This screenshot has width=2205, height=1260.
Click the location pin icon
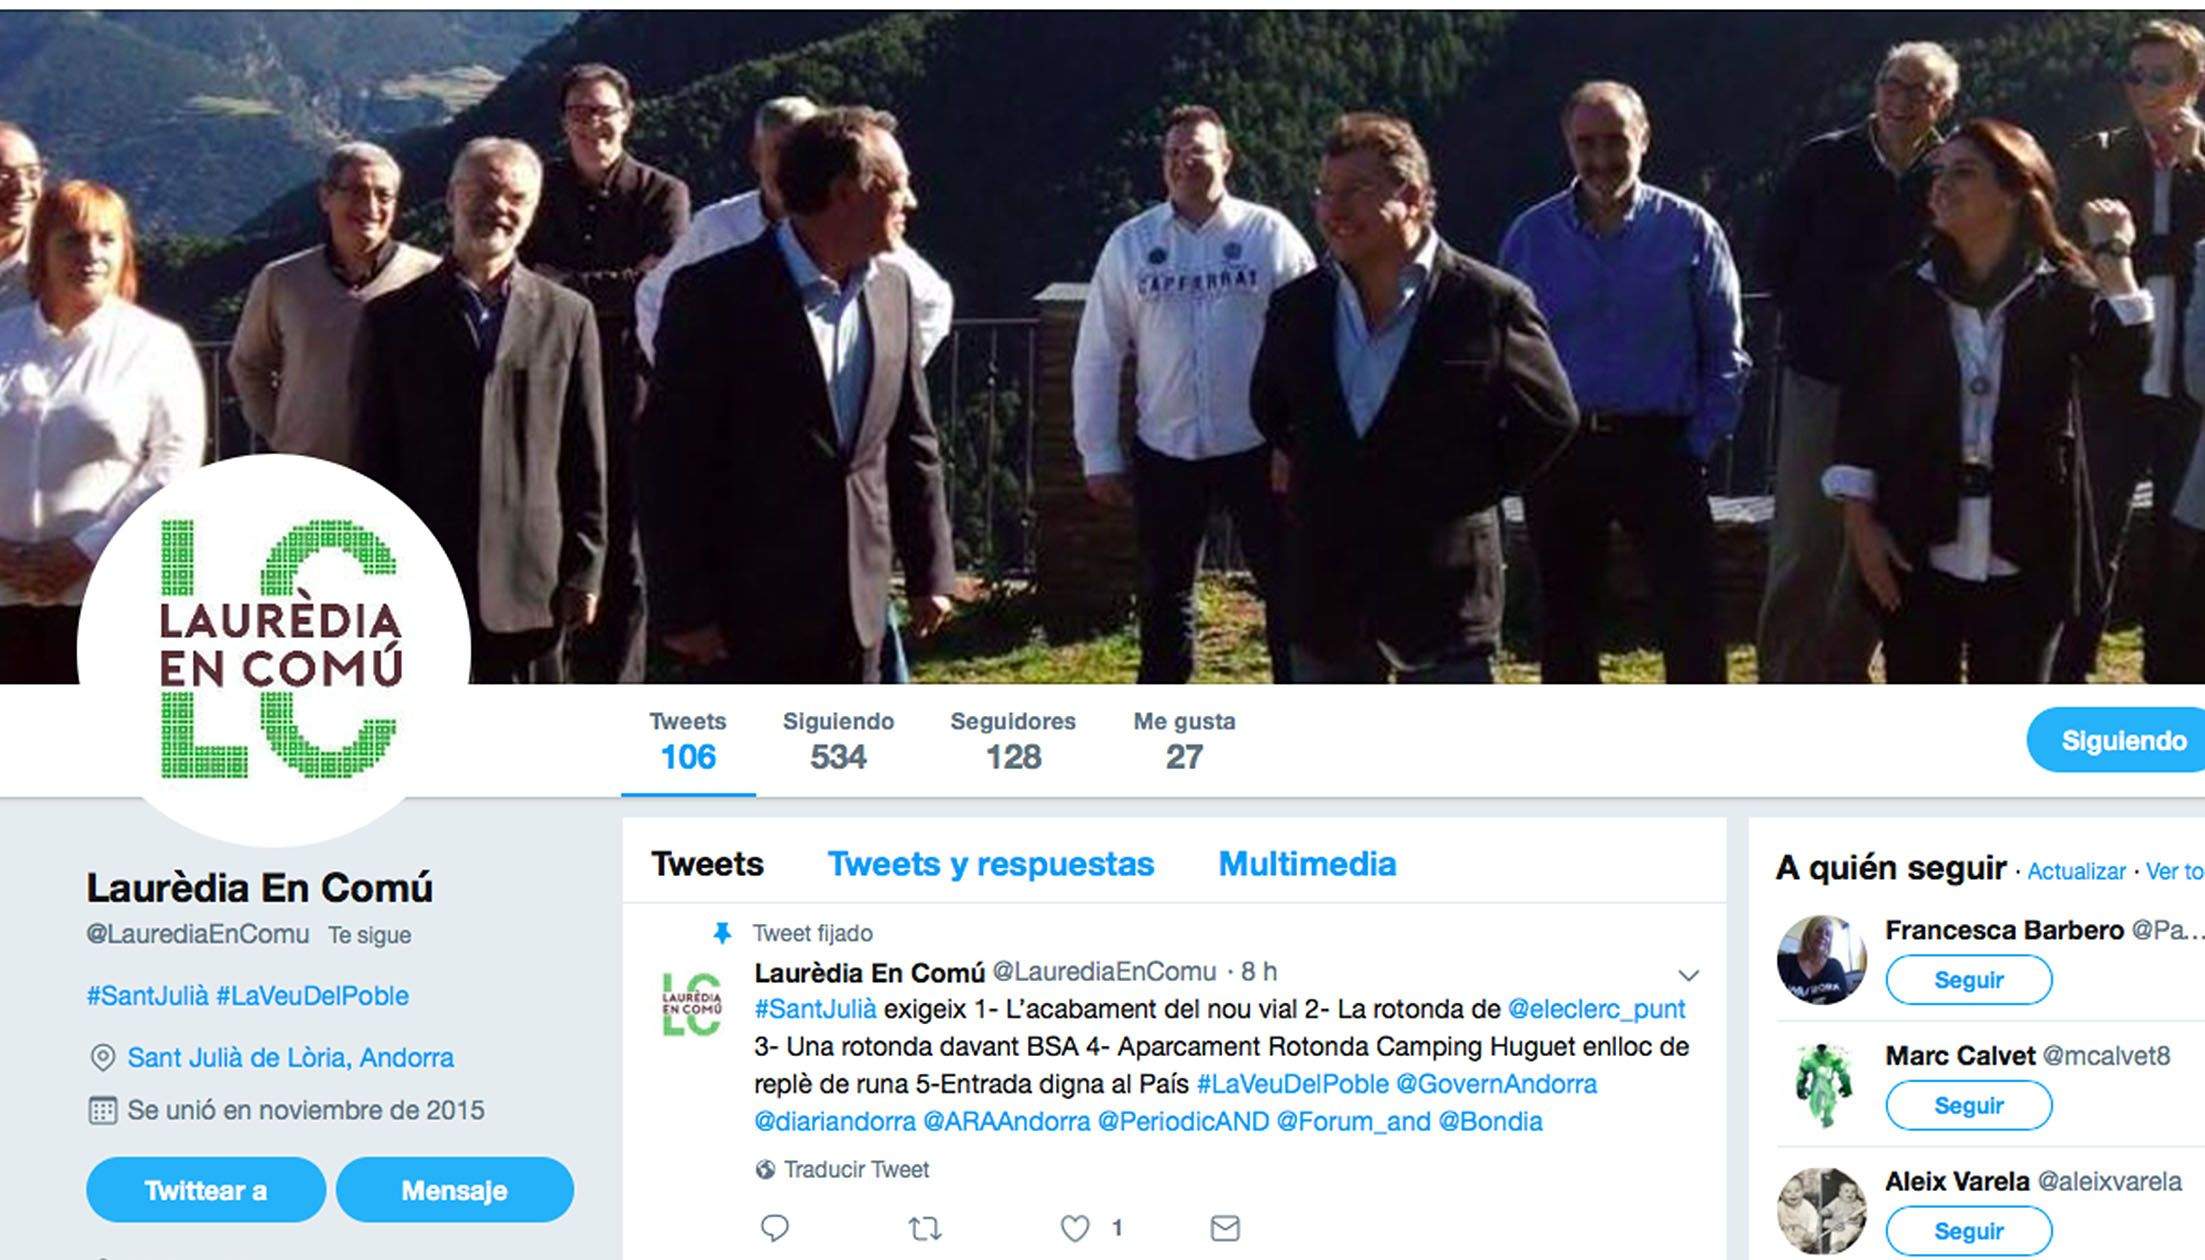coord(102,1058)
